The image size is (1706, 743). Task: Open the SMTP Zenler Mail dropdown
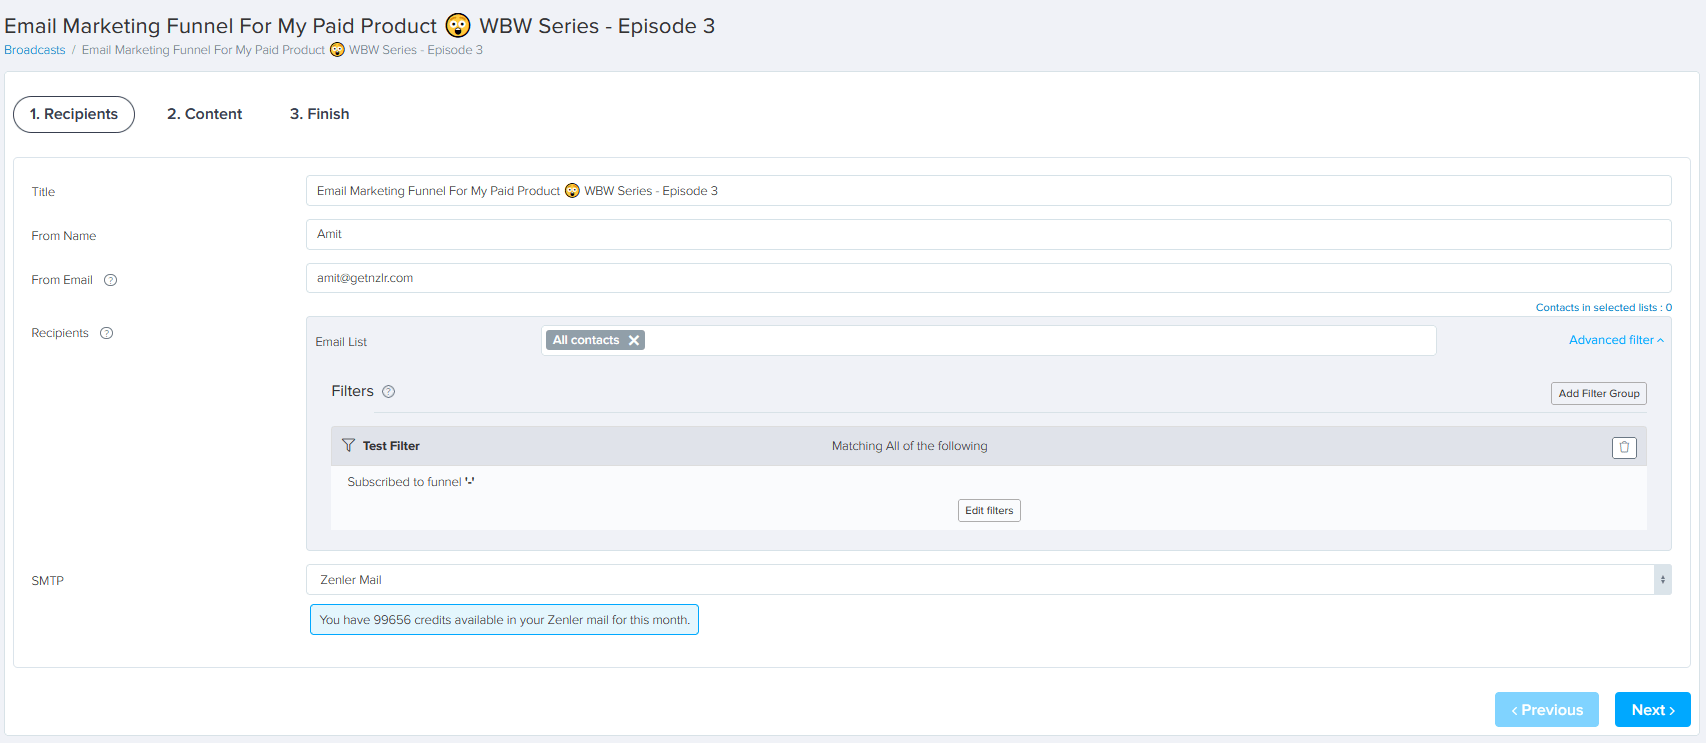pyautogui.click(x=988, y=580)
